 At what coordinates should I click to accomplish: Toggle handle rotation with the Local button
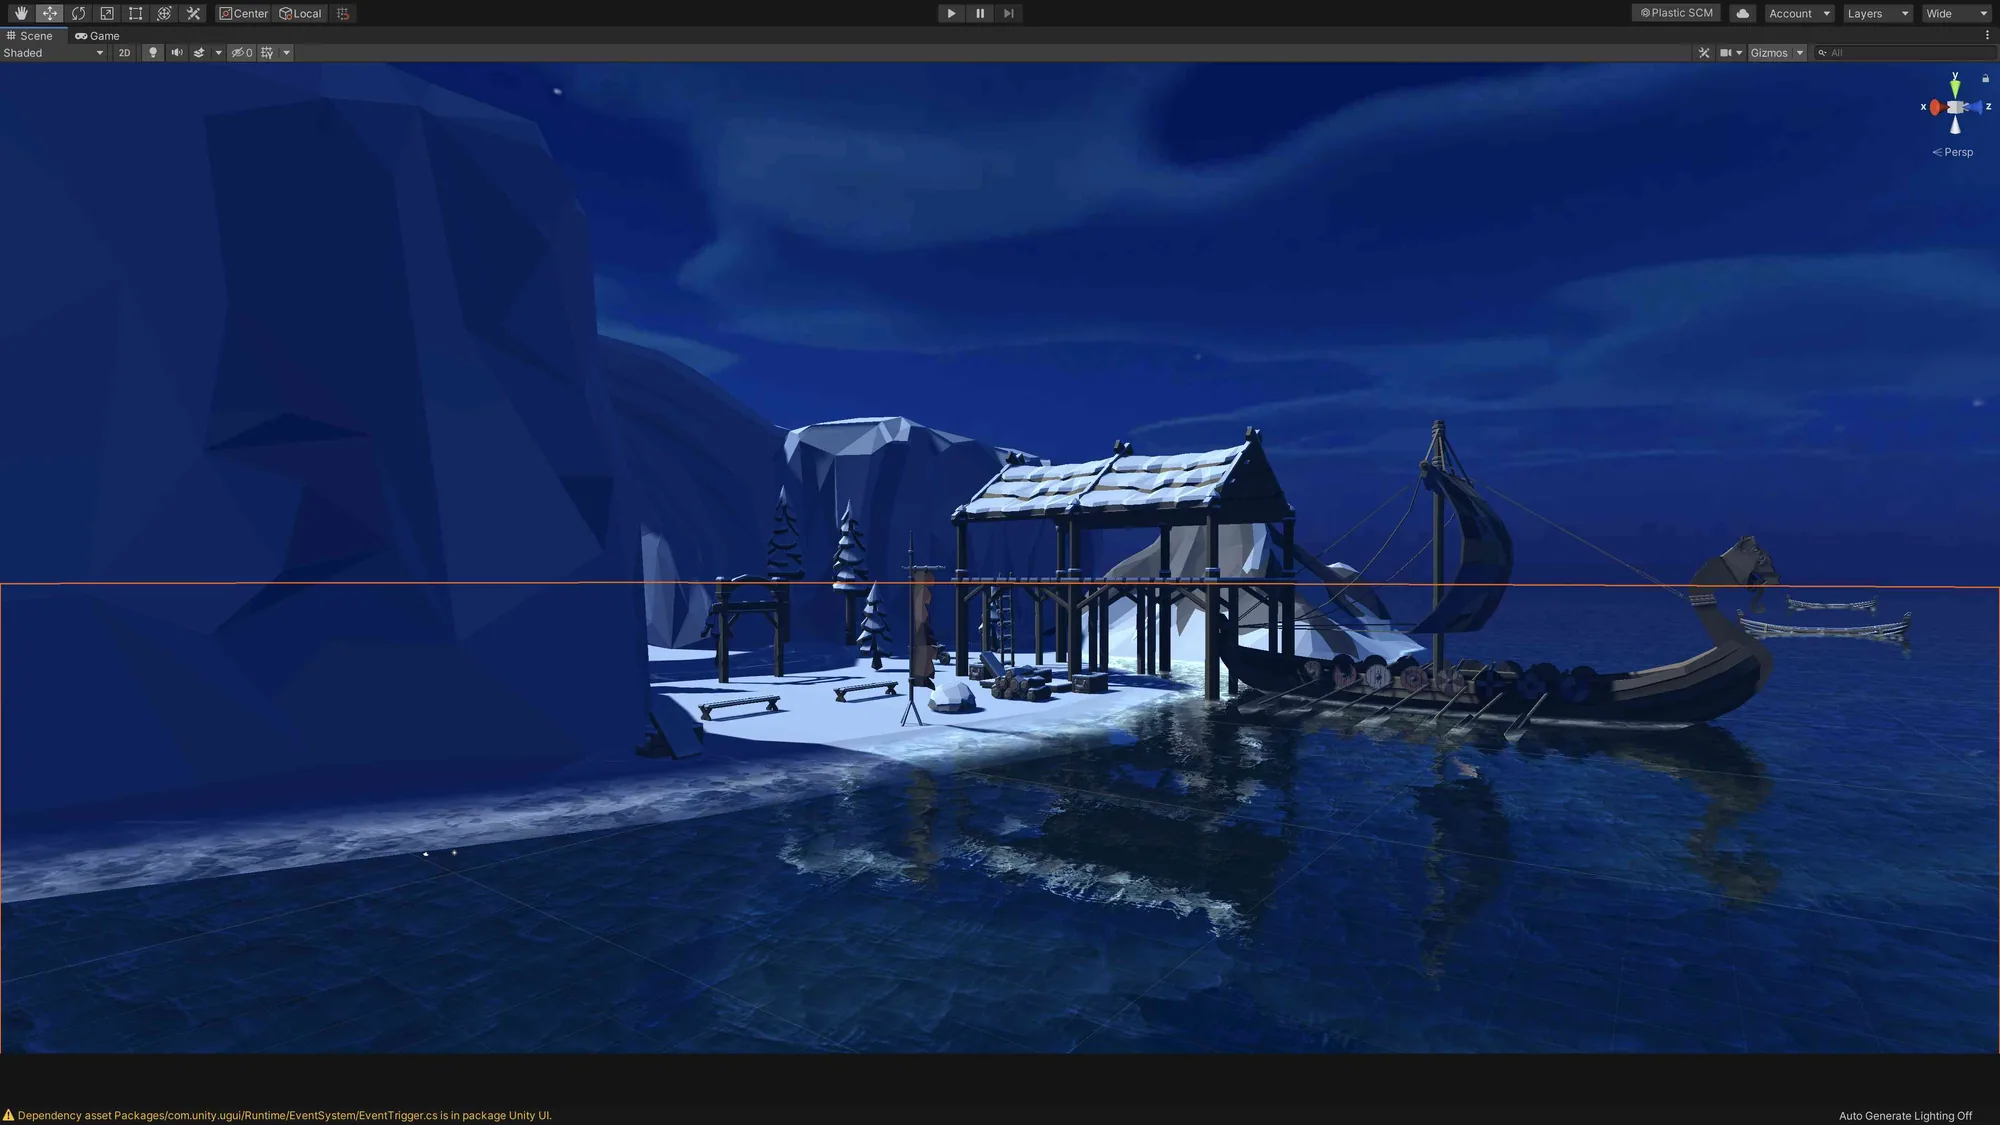[301, 13]
